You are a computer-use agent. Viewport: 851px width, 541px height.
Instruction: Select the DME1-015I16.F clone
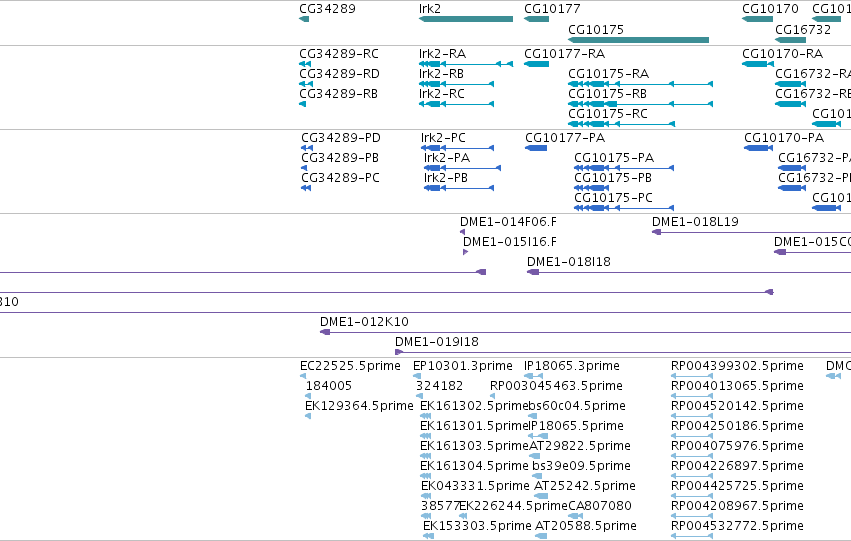click(510, 242)
